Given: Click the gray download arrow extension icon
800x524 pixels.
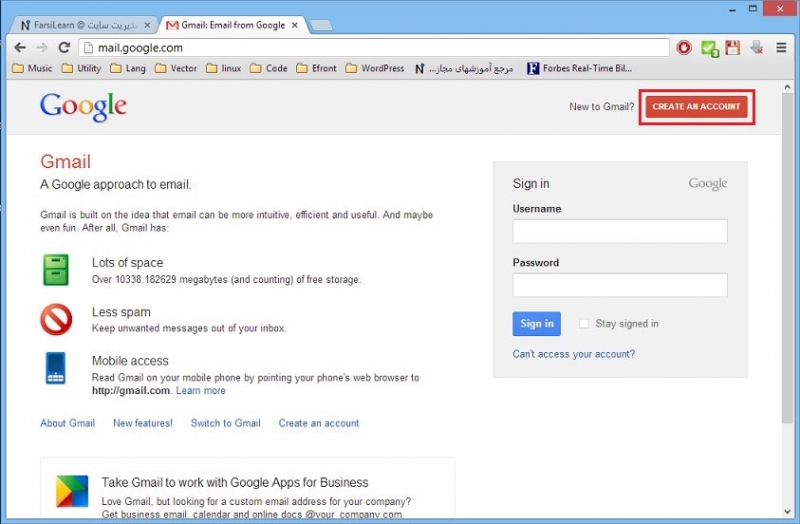Looking at the screenshot, I should coord(757,47).
